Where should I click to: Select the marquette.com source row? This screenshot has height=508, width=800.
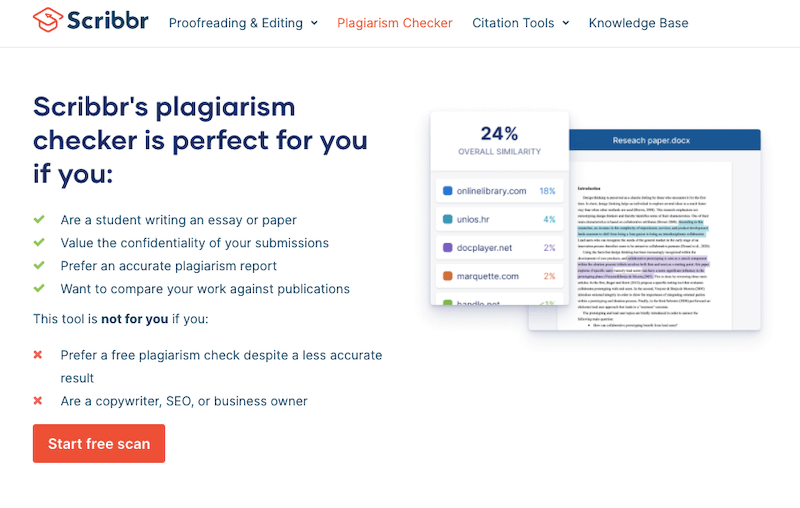tap(499, 276)
